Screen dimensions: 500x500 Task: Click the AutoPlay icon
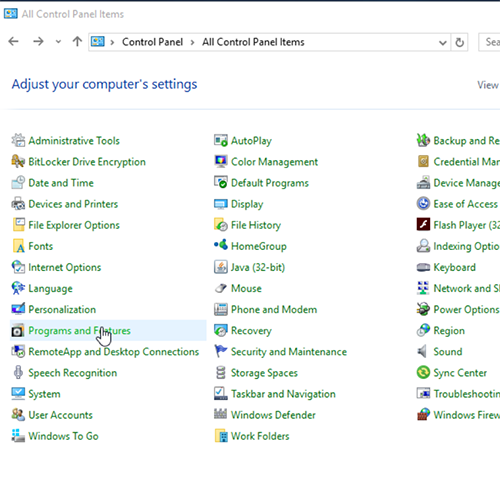[221, 140]
